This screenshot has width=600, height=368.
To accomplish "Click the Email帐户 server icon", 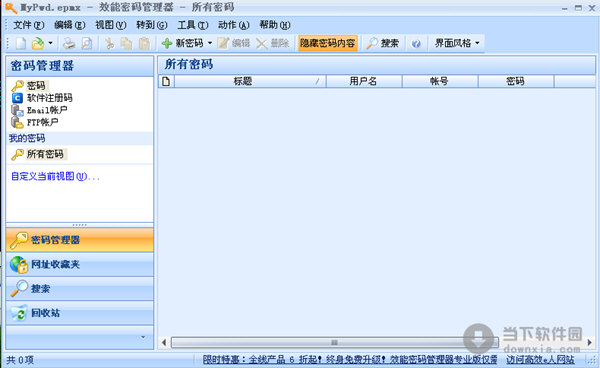I will pyautogui.click(x=17, y=110).
